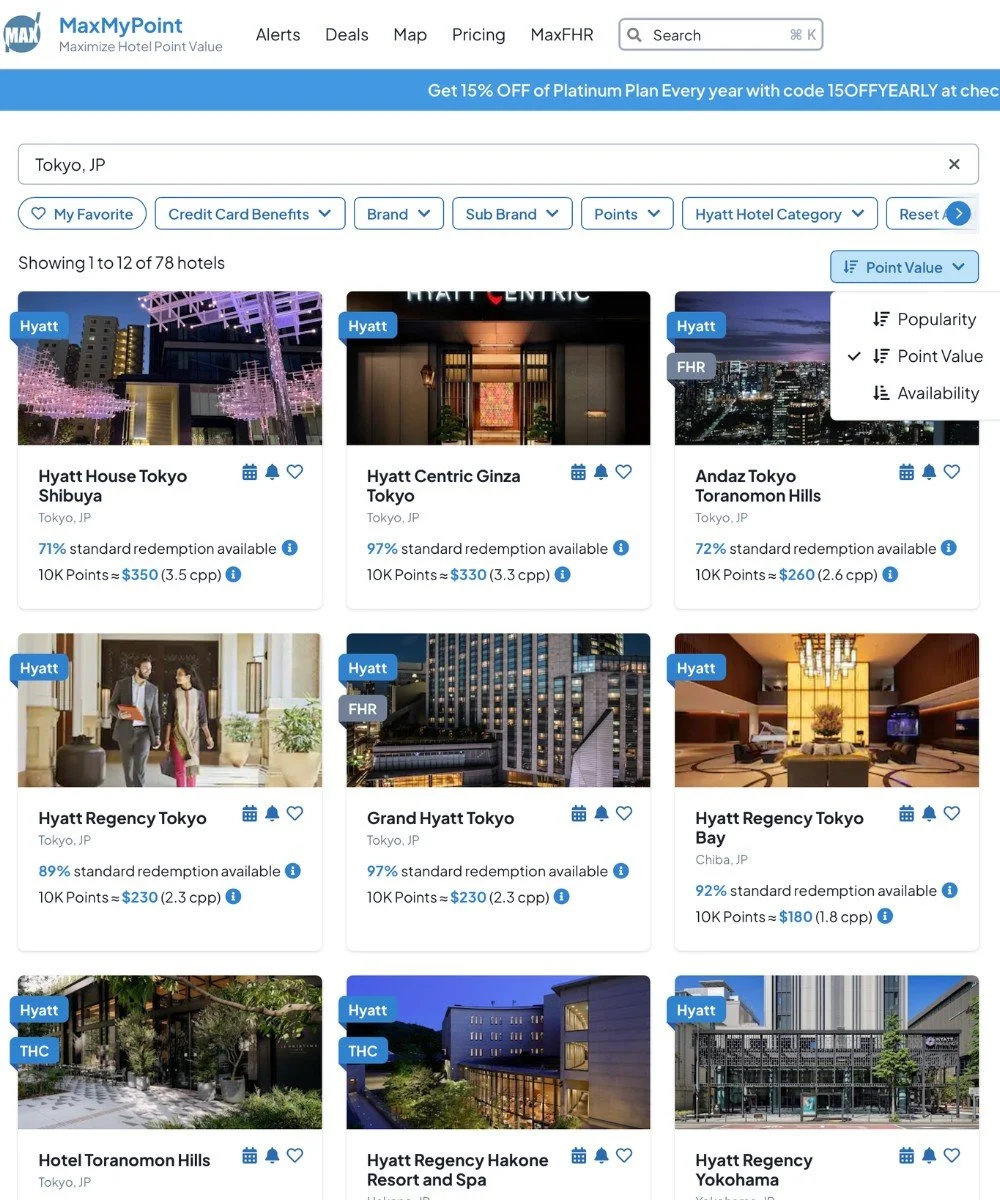Open Hyatt Regency Yokohama hotel title
Image resolution: width=1000 pixels, height=1200 pixels.
tap(754, 1170)
